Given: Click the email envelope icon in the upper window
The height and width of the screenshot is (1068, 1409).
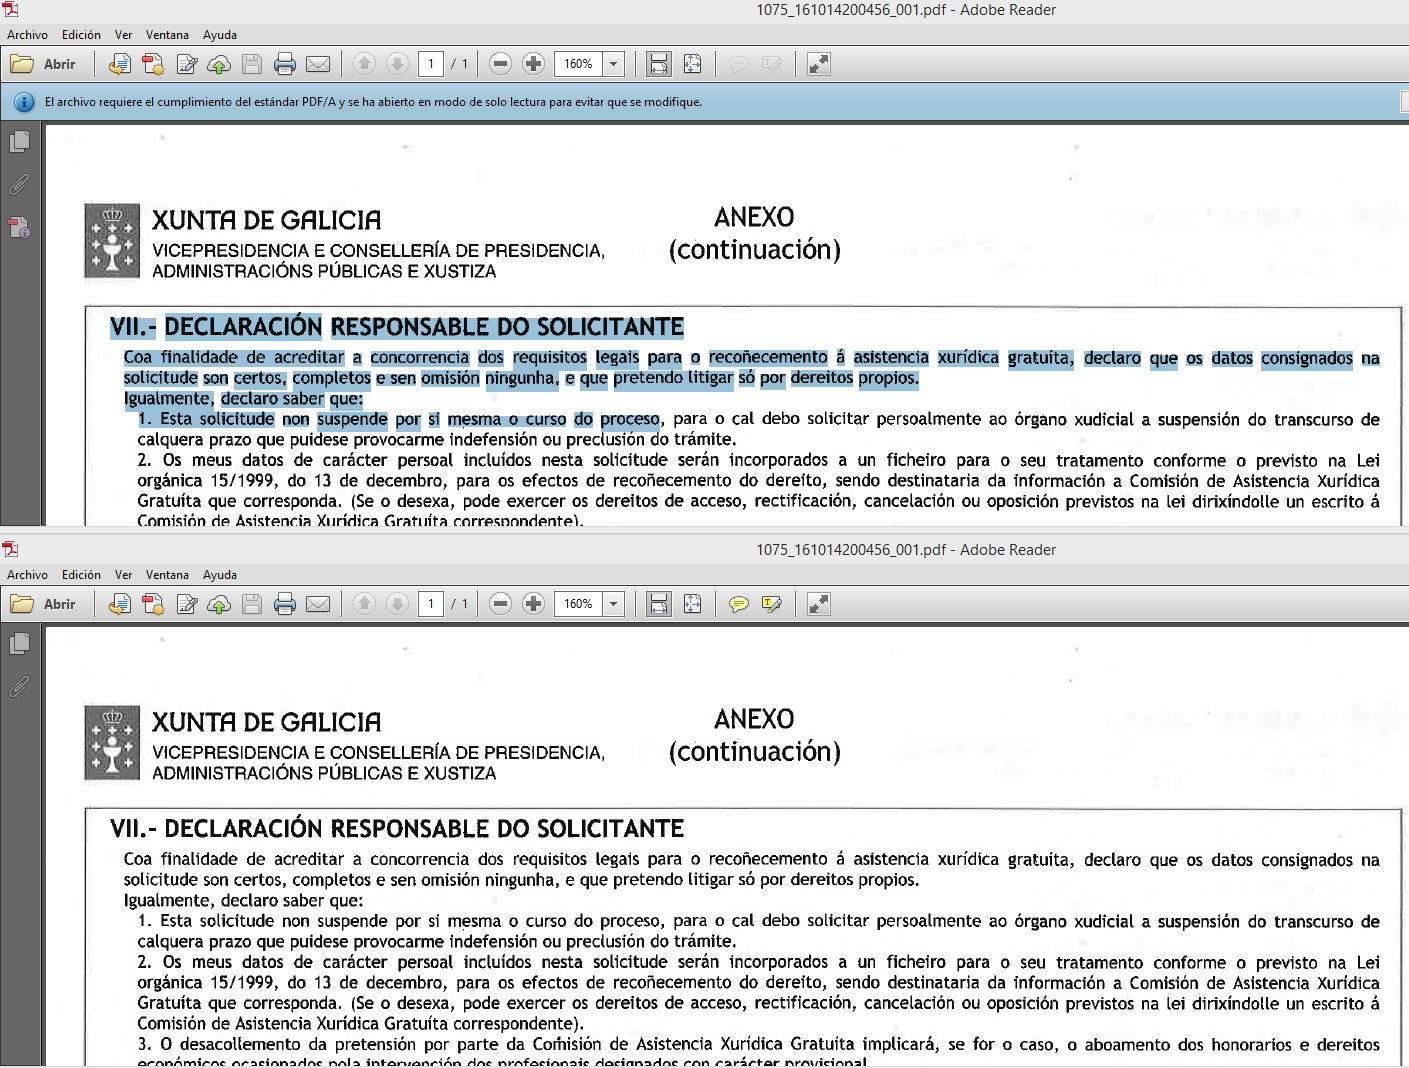Looking at the screenshot, I should pos(318,64).
